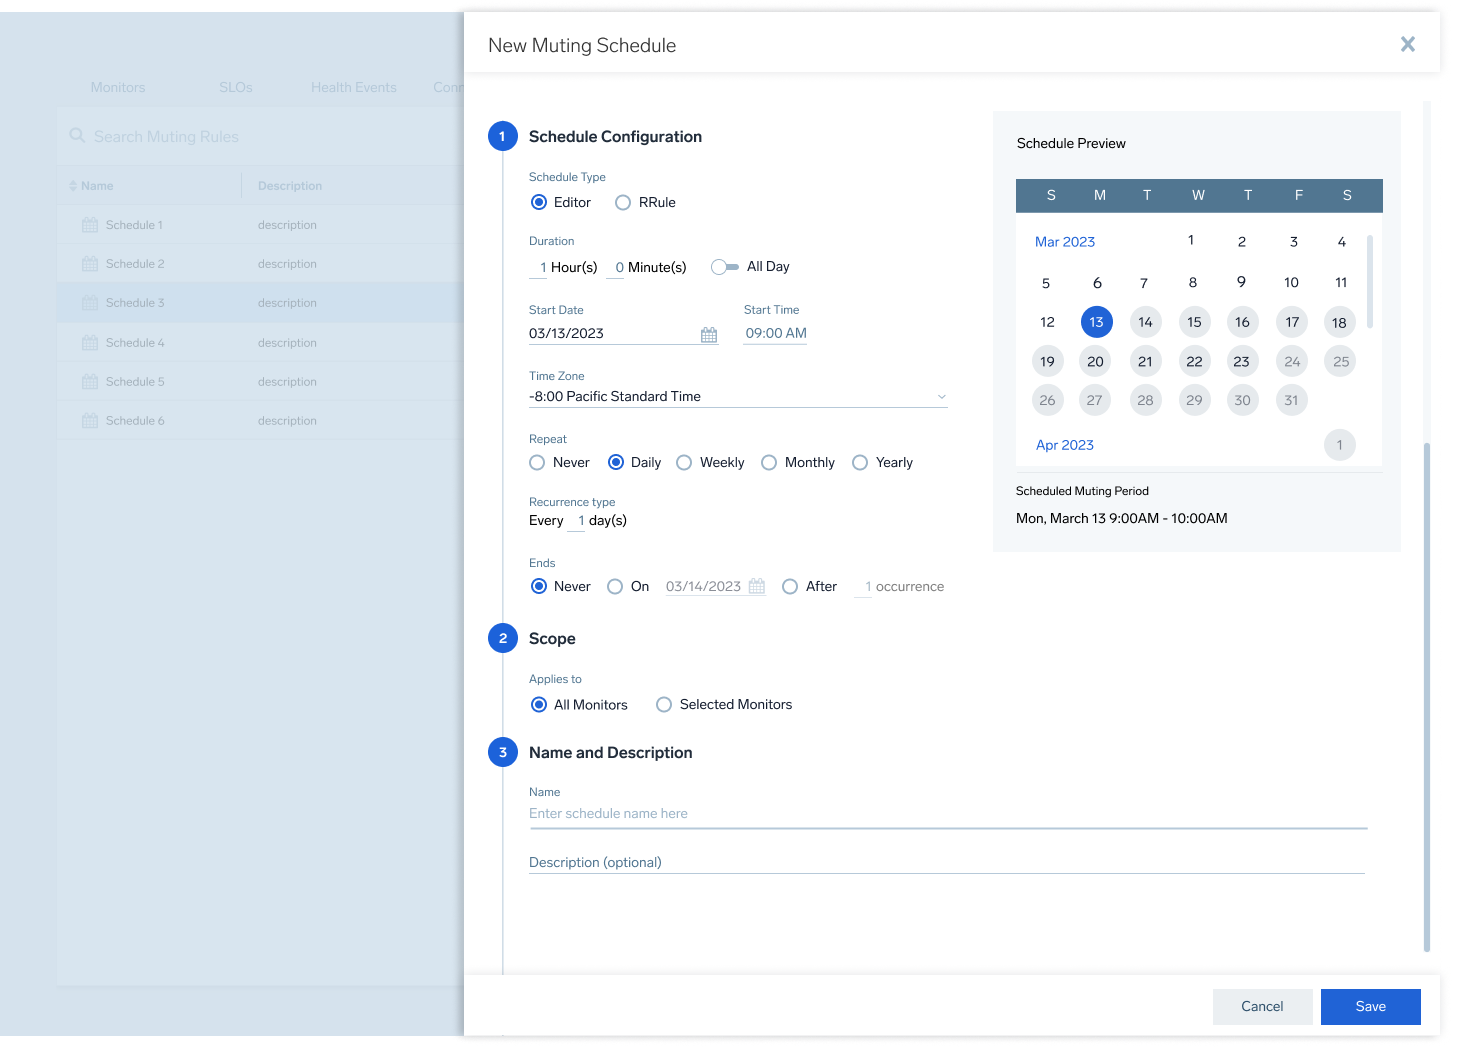Click the calendar icon next to Schedule 1
Viewport: 1476px width, 1047px height.
[88, 224]
